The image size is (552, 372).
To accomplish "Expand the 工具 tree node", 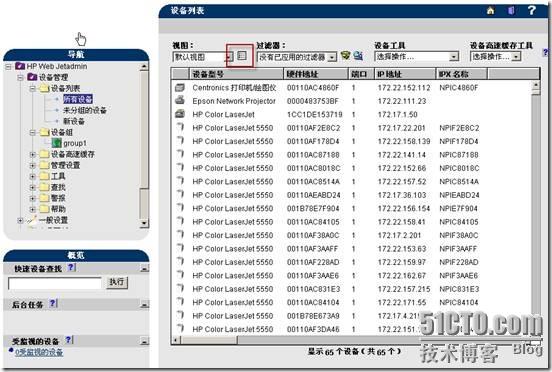I will tap(32, 176).
